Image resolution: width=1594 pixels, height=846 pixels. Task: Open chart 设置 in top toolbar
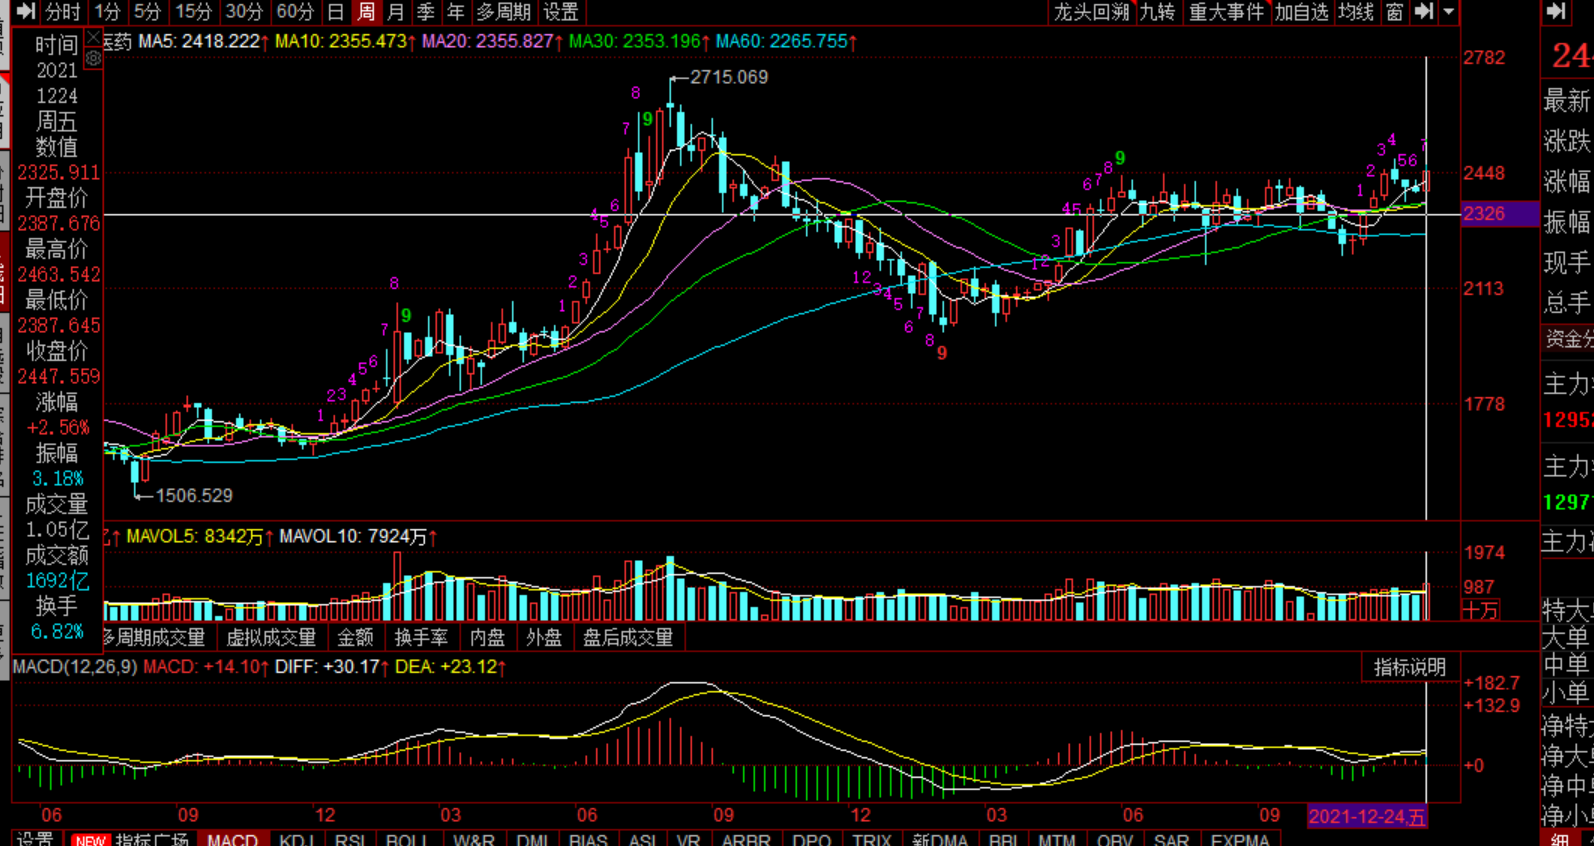point(561,12)
